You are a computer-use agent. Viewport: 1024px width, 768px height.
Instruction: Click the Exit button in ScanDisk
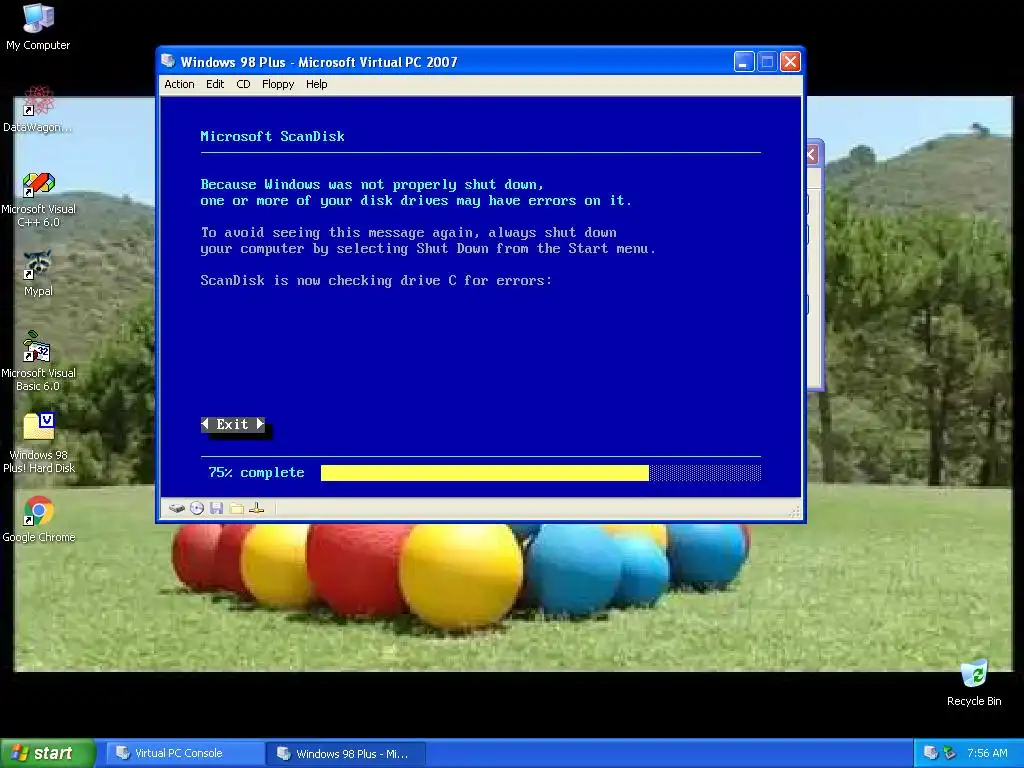[x=233, y=424]
